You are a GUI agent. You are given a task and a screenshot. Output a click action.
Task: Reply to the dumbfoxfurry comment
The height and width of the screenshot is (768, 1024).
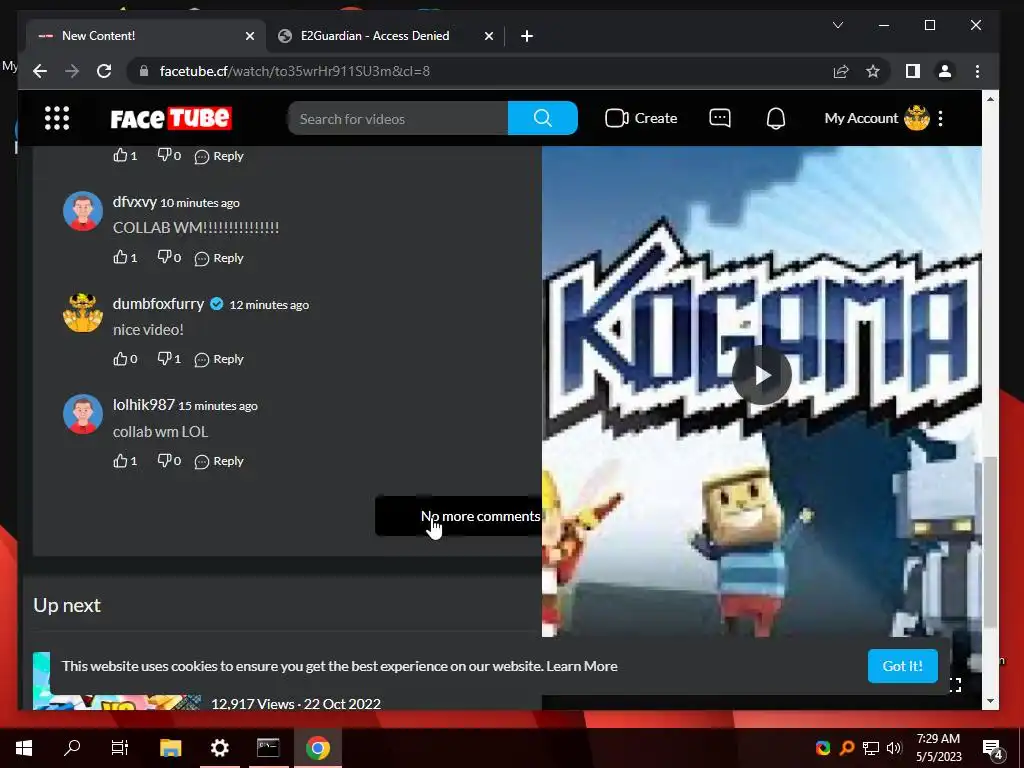tap(219, 359)
